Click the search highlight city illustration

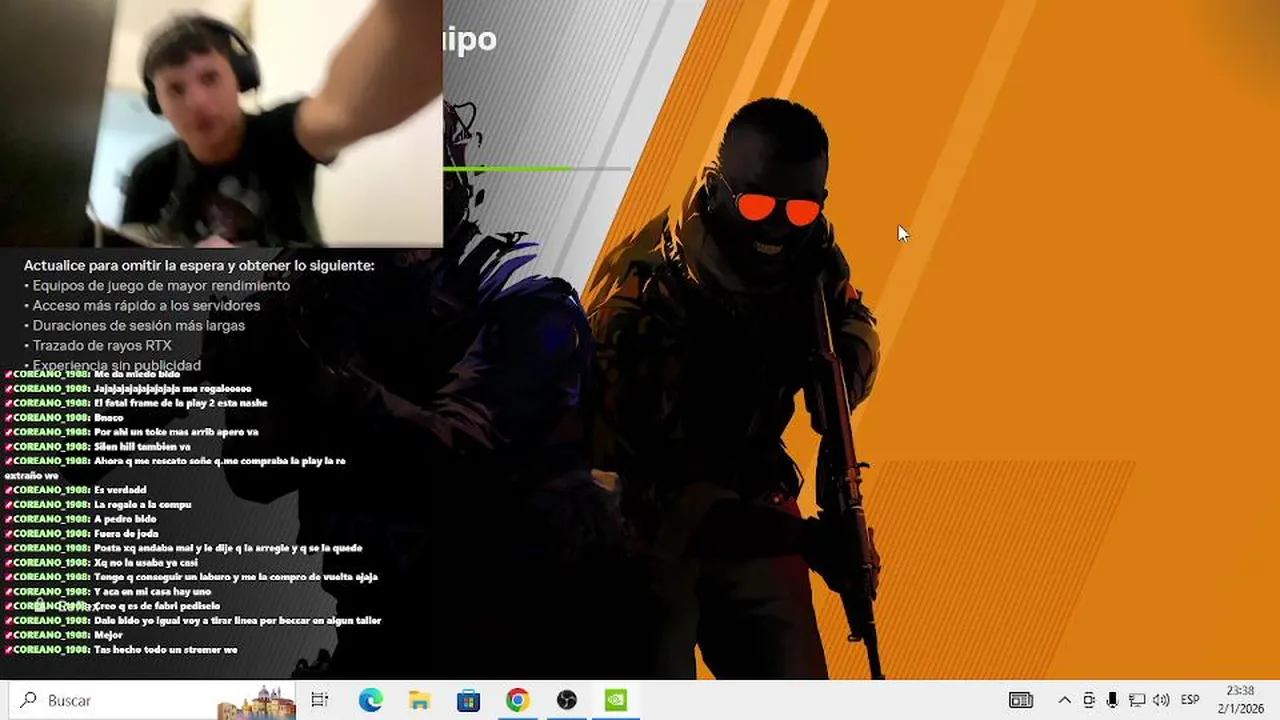(x=257, y=702)
